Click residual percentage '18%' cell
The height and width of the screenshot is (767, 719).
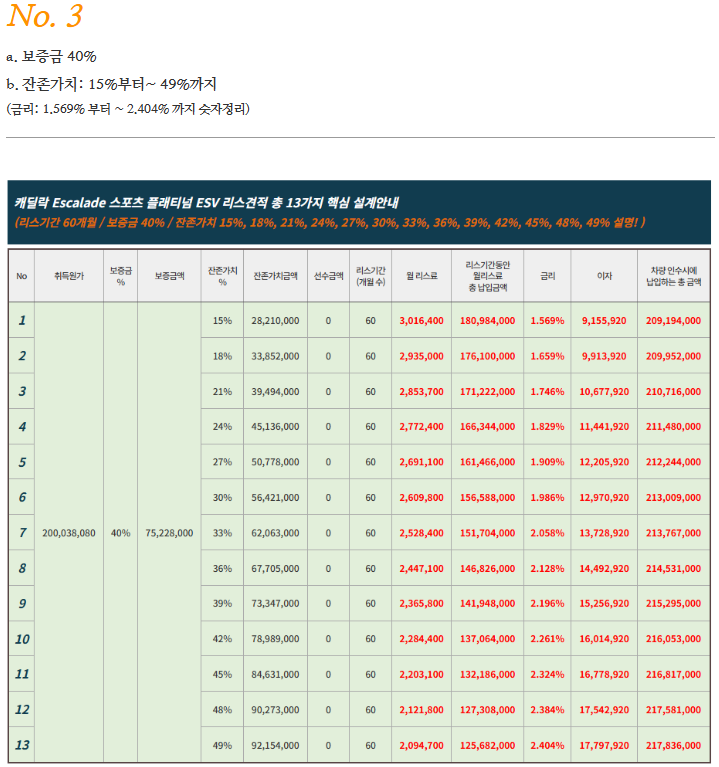pos(222,356)
